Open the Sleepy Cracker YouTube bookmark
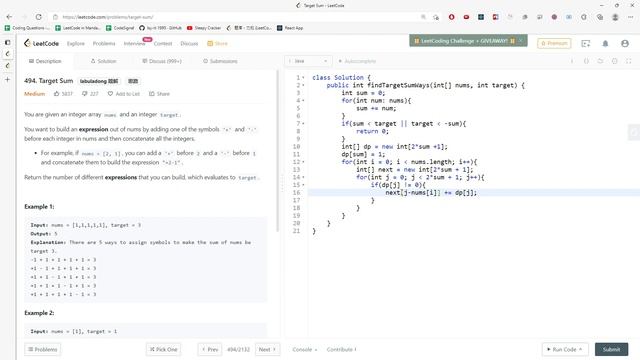 204,28
